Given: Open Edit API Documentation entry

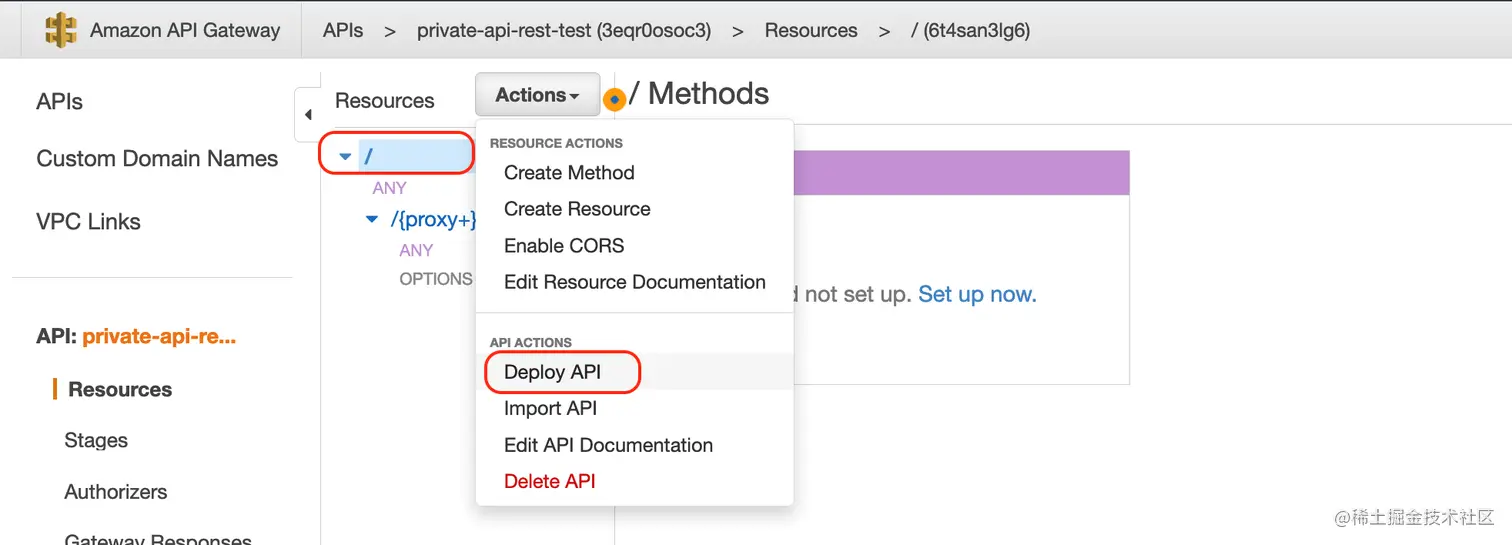Looking at the screenshot, I should tap(608, 445).
